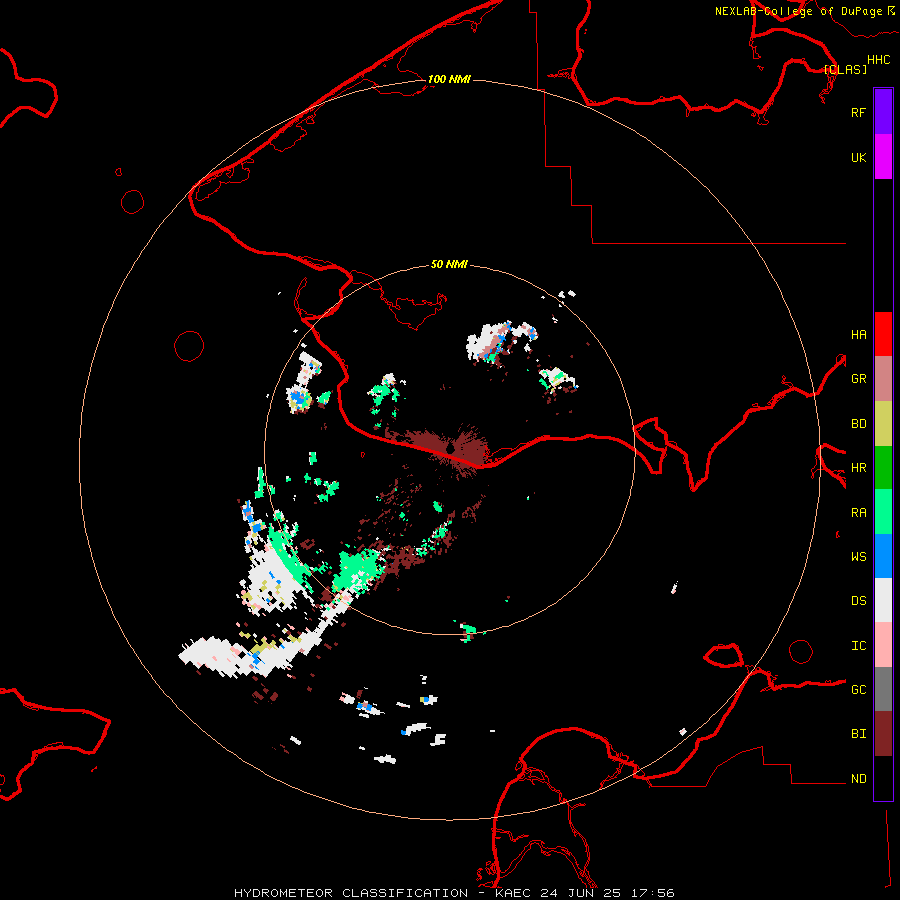Click the BI legend label

858,734
